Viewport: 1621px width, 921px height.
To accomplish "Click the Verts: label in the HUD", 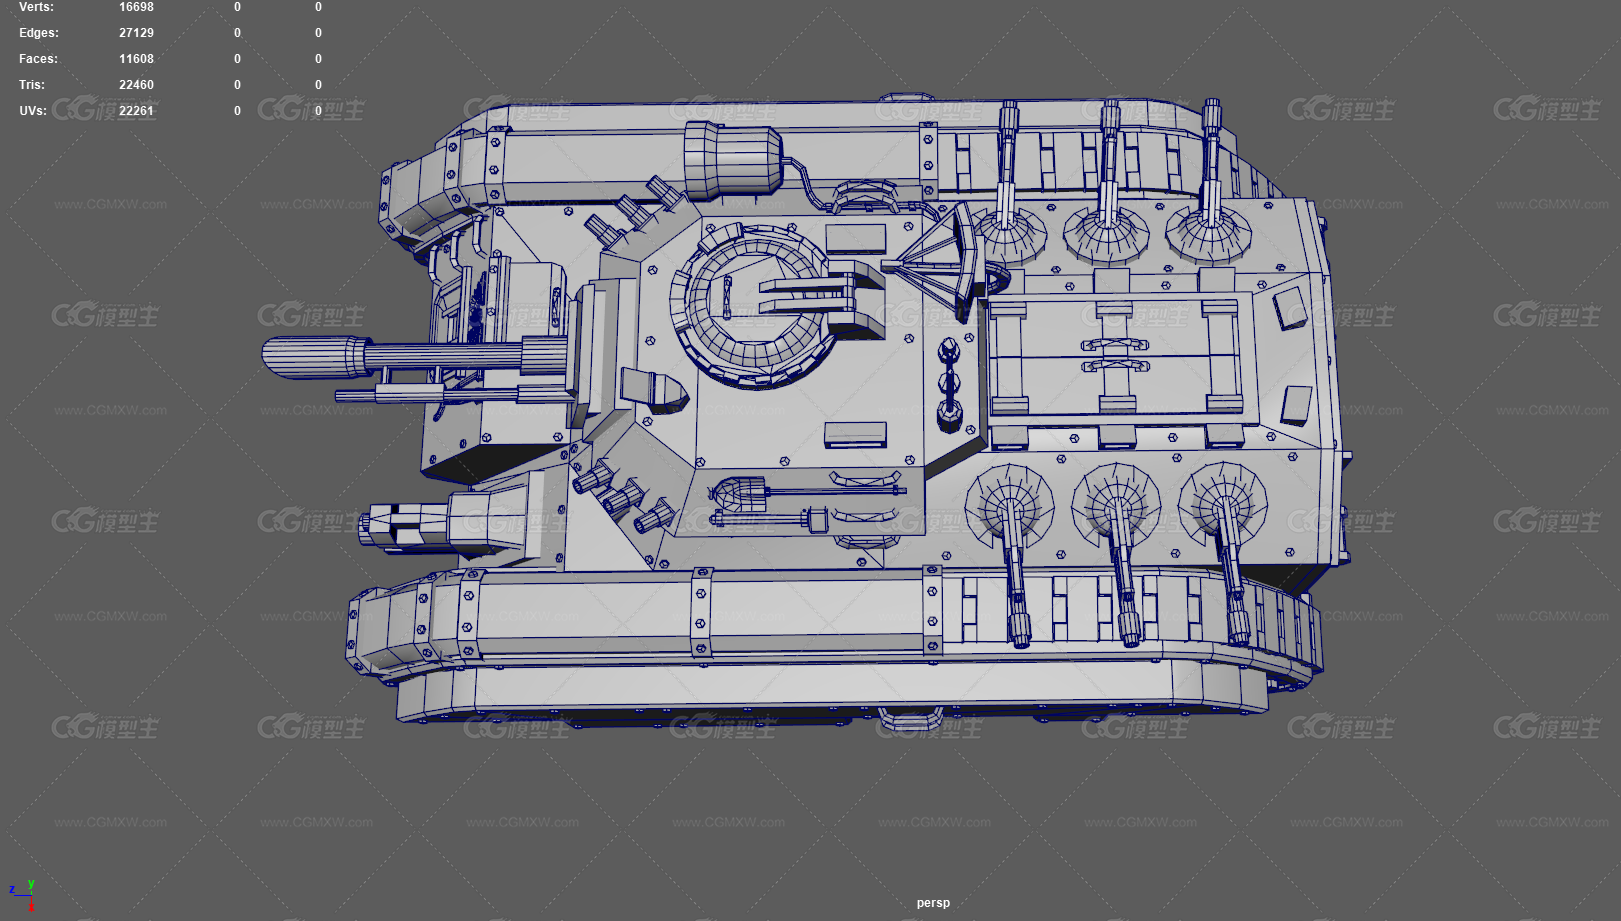I will [x=36, y=7].
